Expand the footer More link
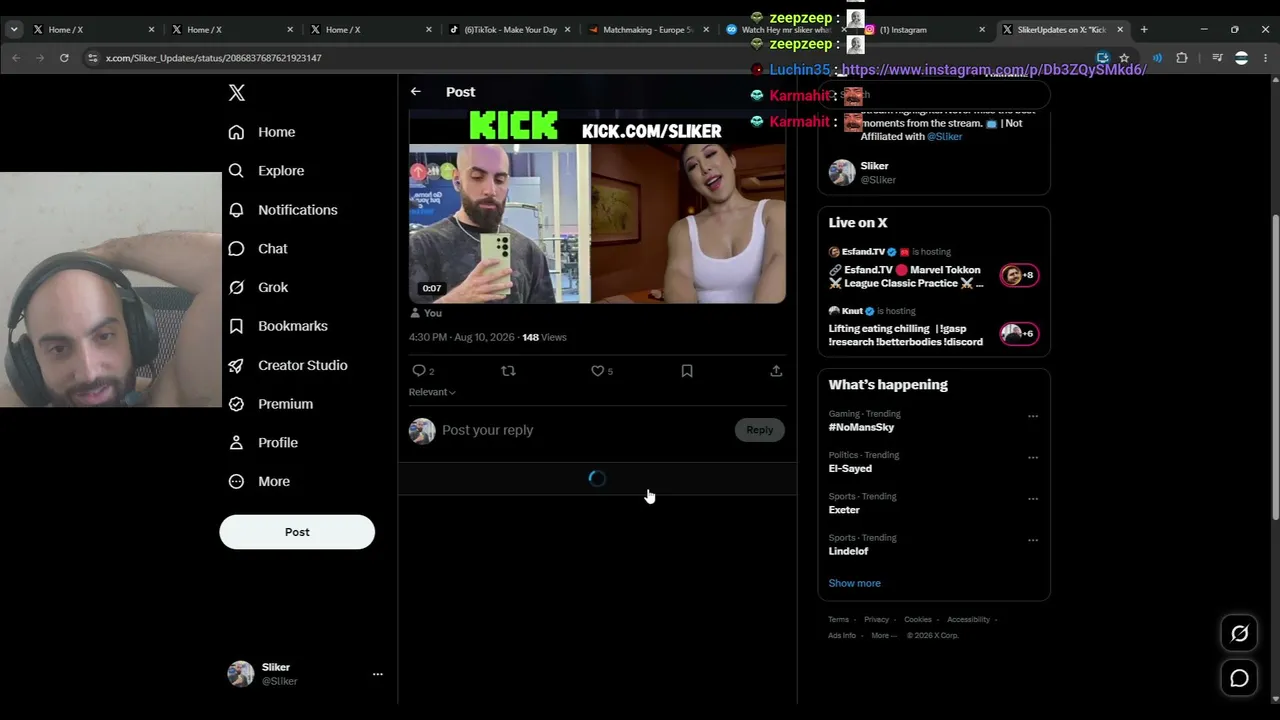Viewport: 1280px width, 720px height. click(882, 636)
